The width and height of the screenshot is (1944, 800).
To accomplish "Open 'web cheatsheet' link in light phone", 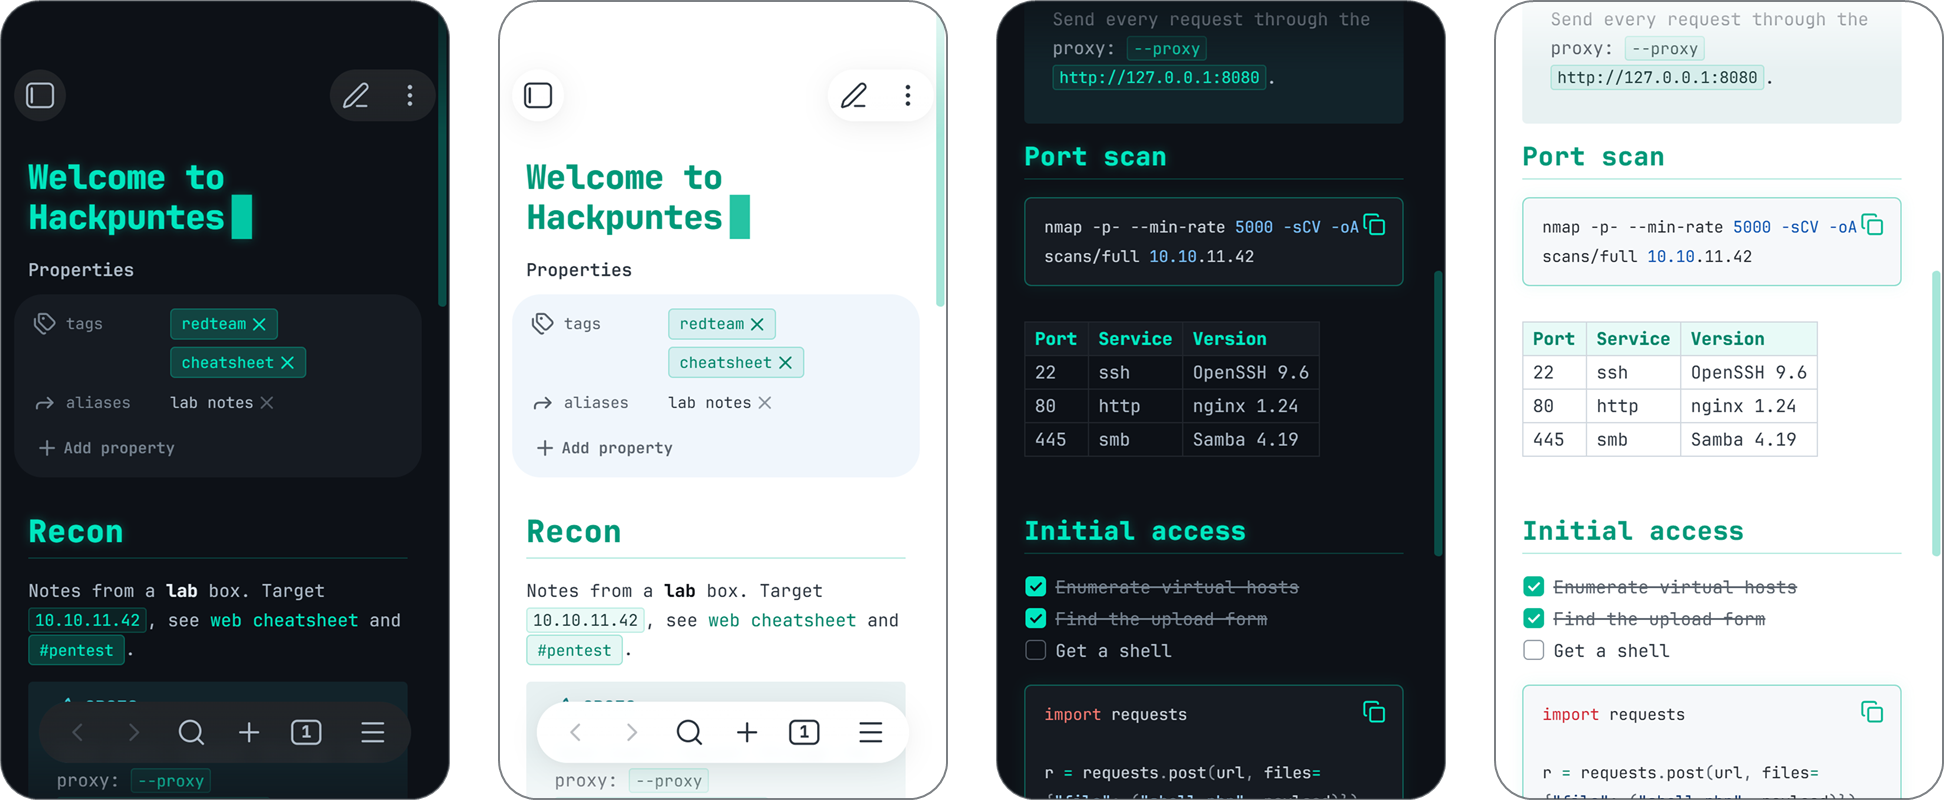I will pos(782,620).
